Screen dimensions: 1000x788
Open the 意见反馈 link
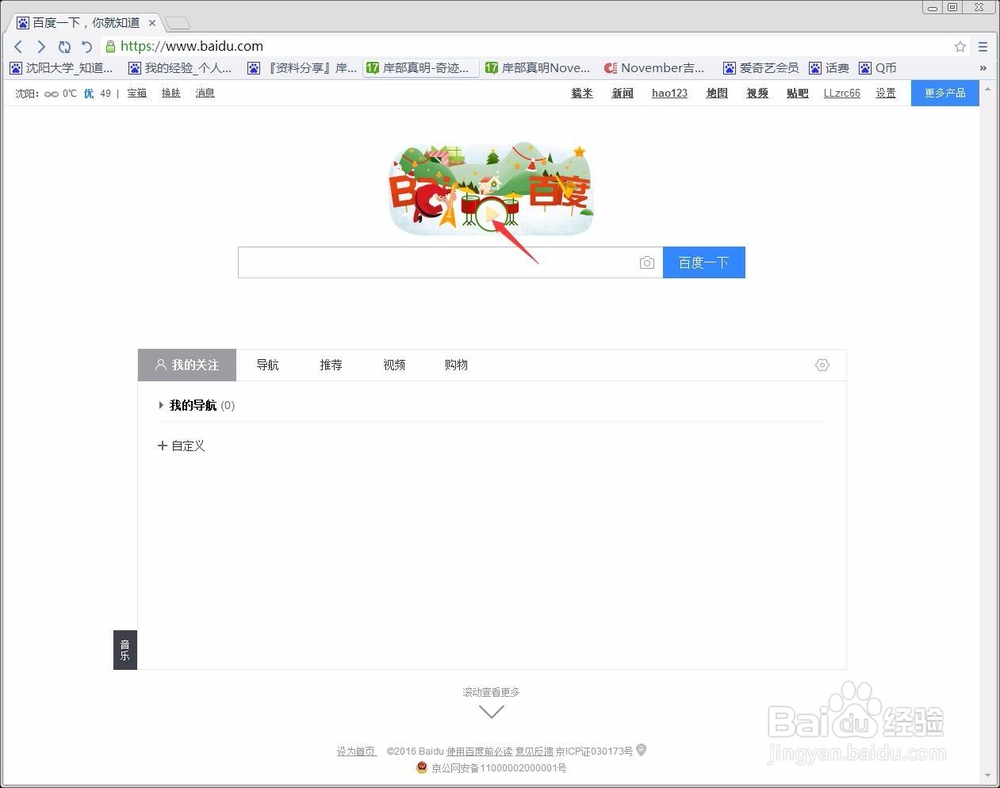[534, 752]
